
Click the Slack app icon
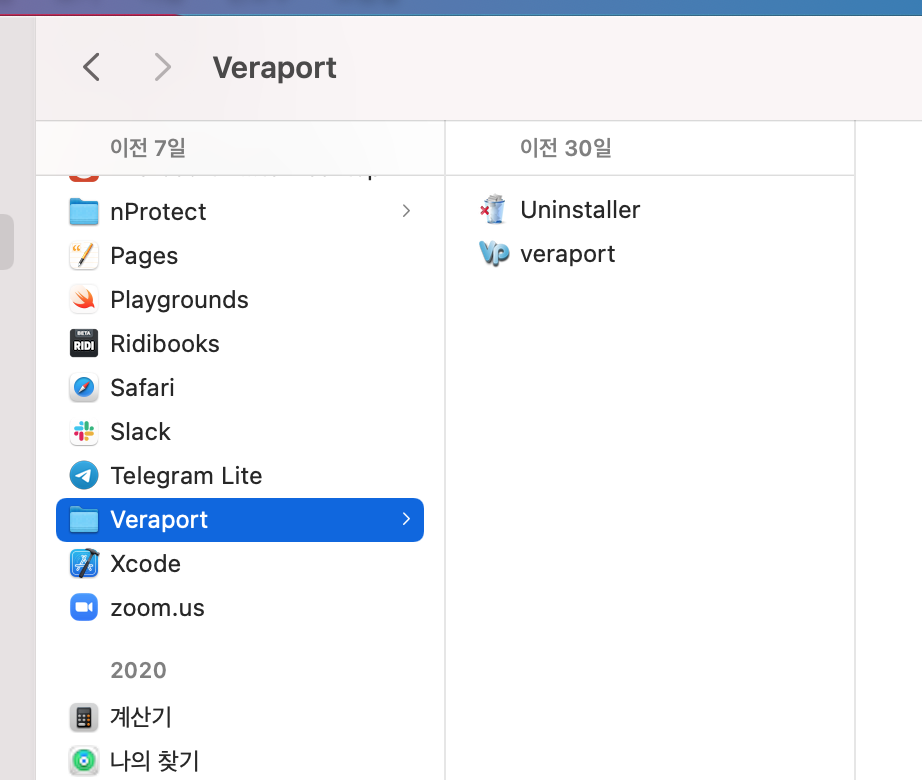(x=84, y=431)
